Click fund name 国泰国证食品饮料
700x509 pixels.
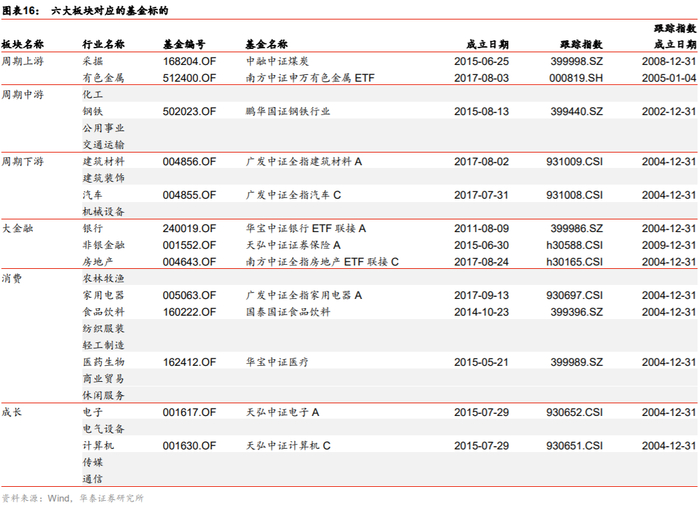click(x=288, y=312)
